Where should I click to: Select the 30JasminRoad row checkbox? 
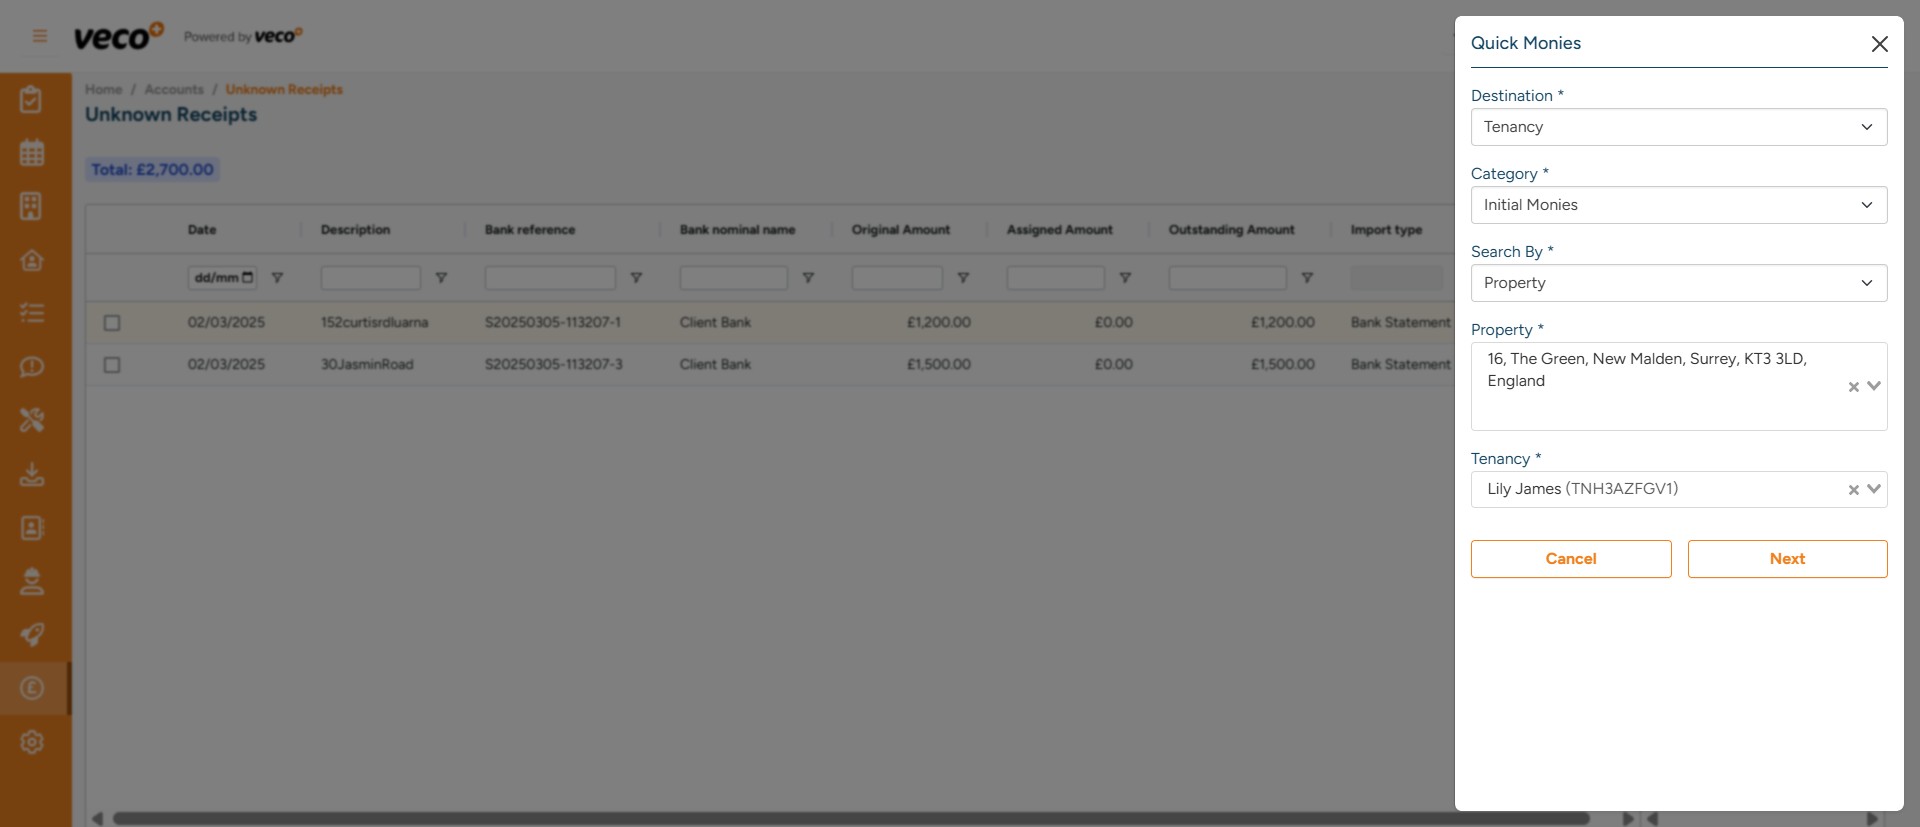(112, 365)
